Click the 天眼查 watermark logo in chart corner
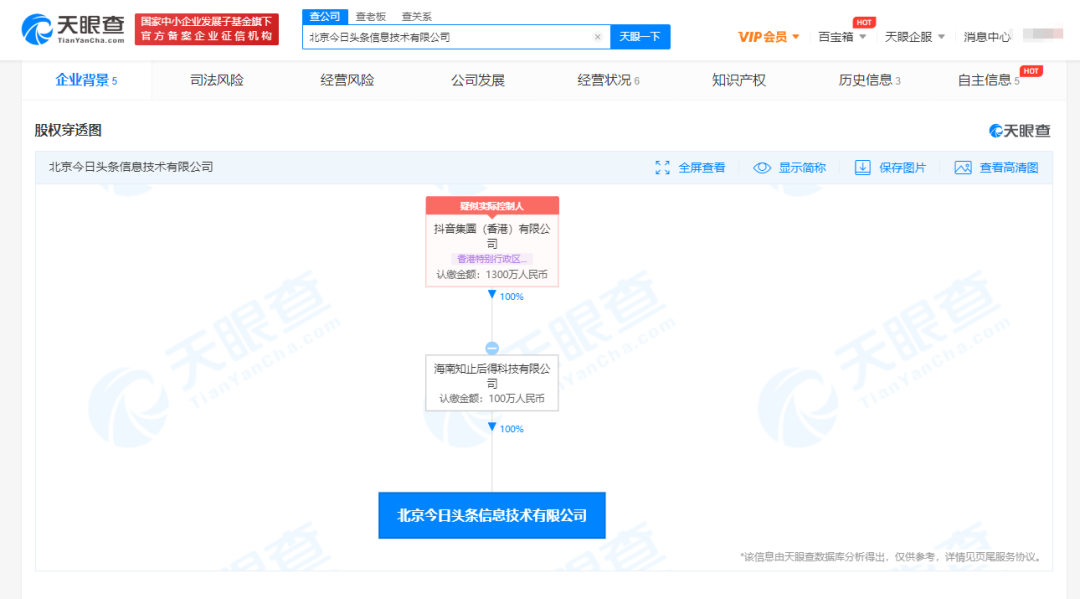 (1018, 131)
